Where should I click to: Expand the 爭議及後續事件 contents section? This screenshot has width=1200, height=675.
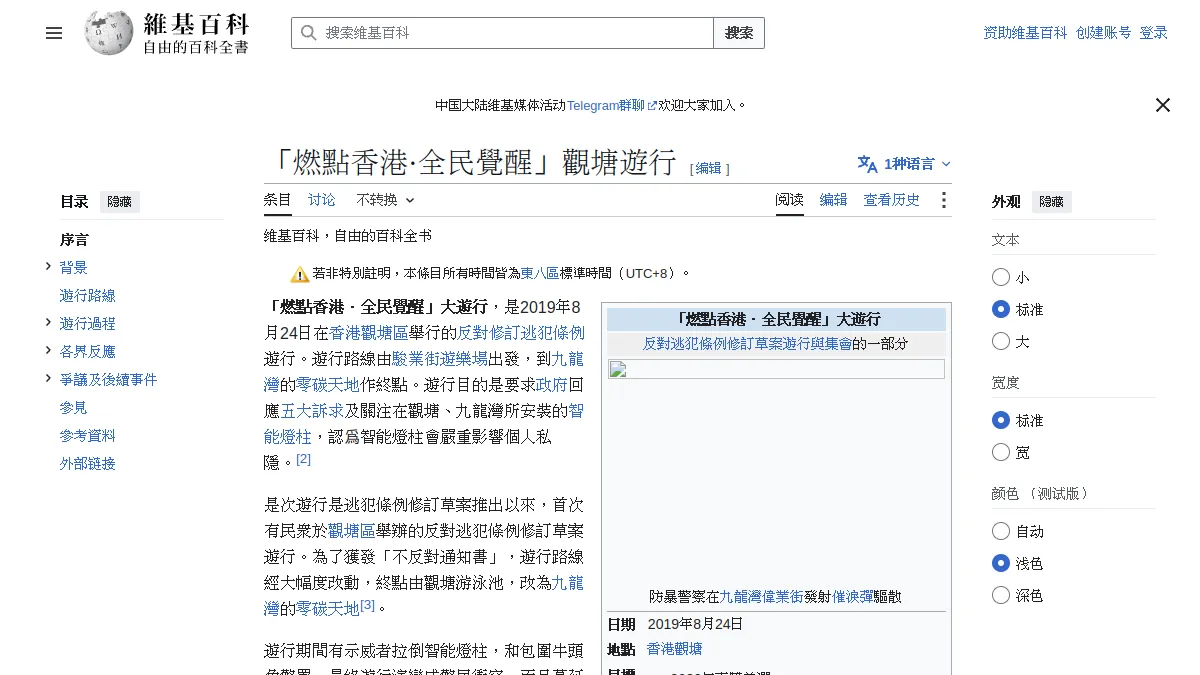click(48, 378)
